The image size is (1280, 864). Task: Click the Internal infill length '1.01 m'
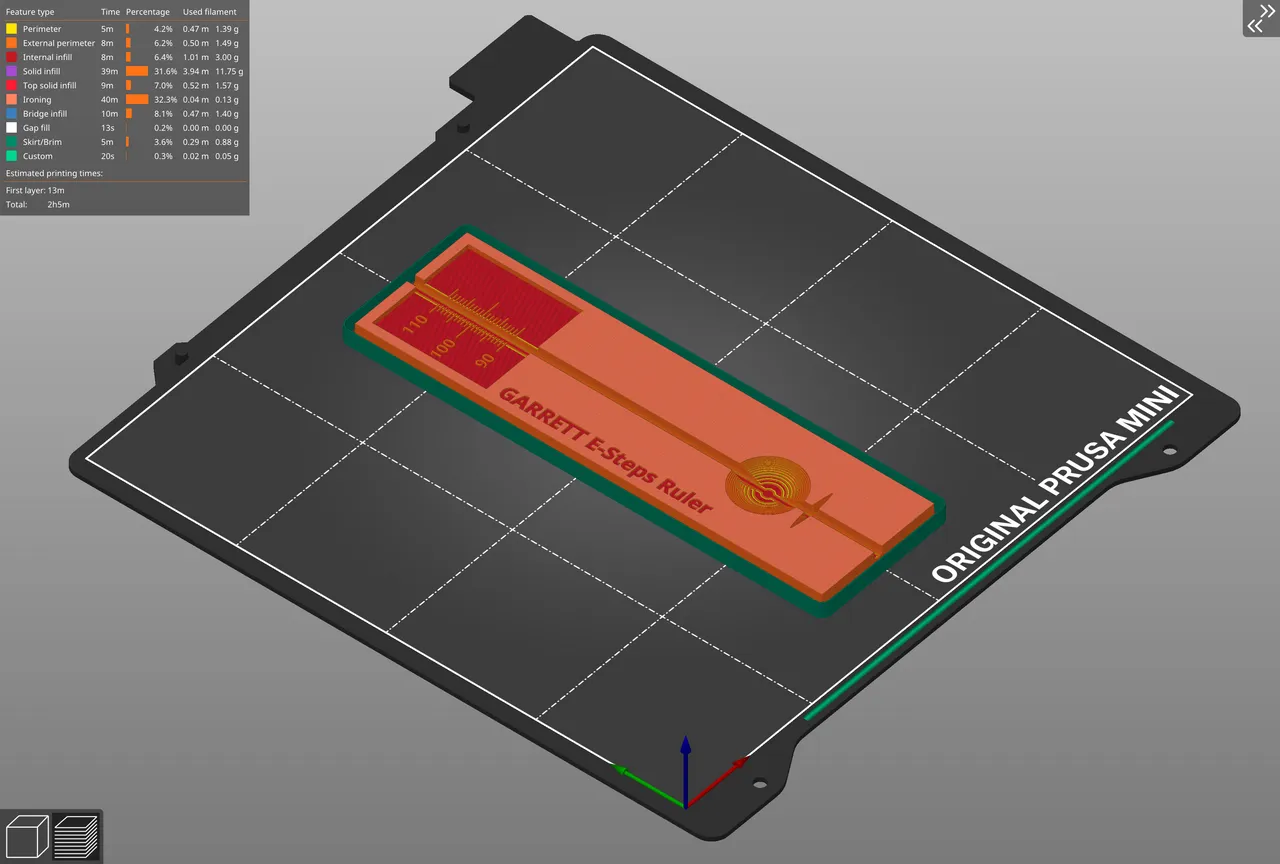[196, 57]
